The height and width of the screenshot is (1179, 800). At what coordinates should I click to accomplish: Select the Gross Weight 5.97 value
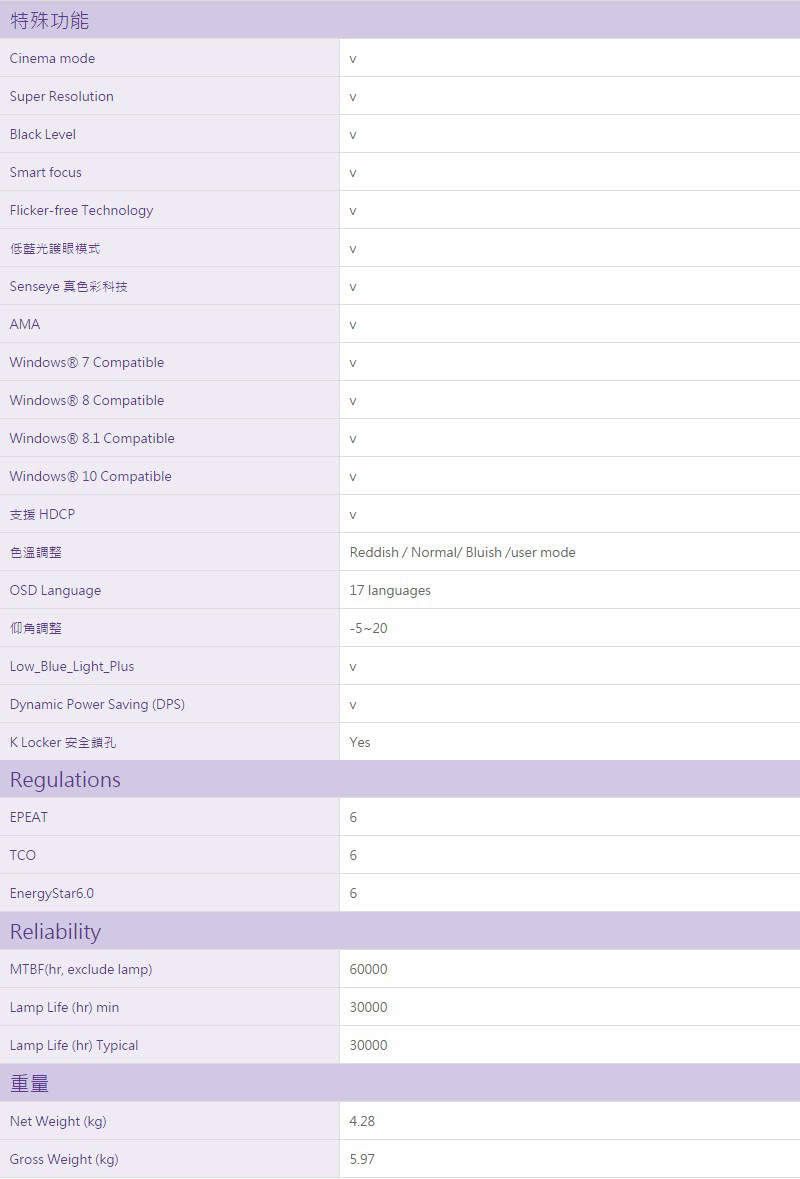(x=362, y=1159)
